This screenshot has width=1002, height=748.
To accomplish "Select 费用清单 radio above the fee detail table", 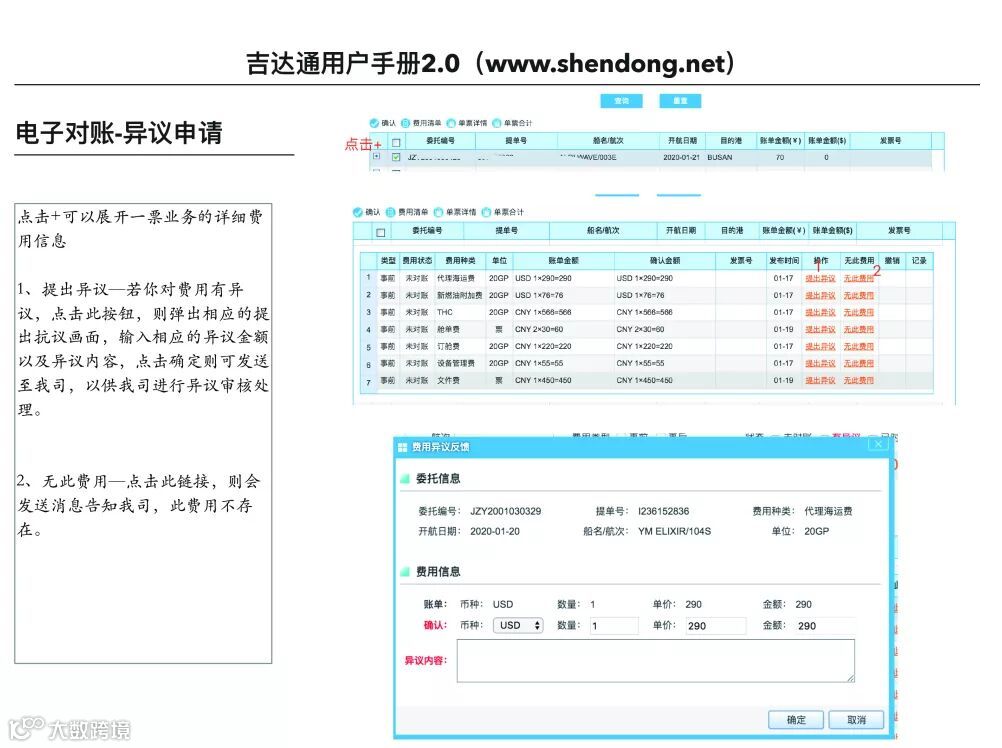I will 390,212.
